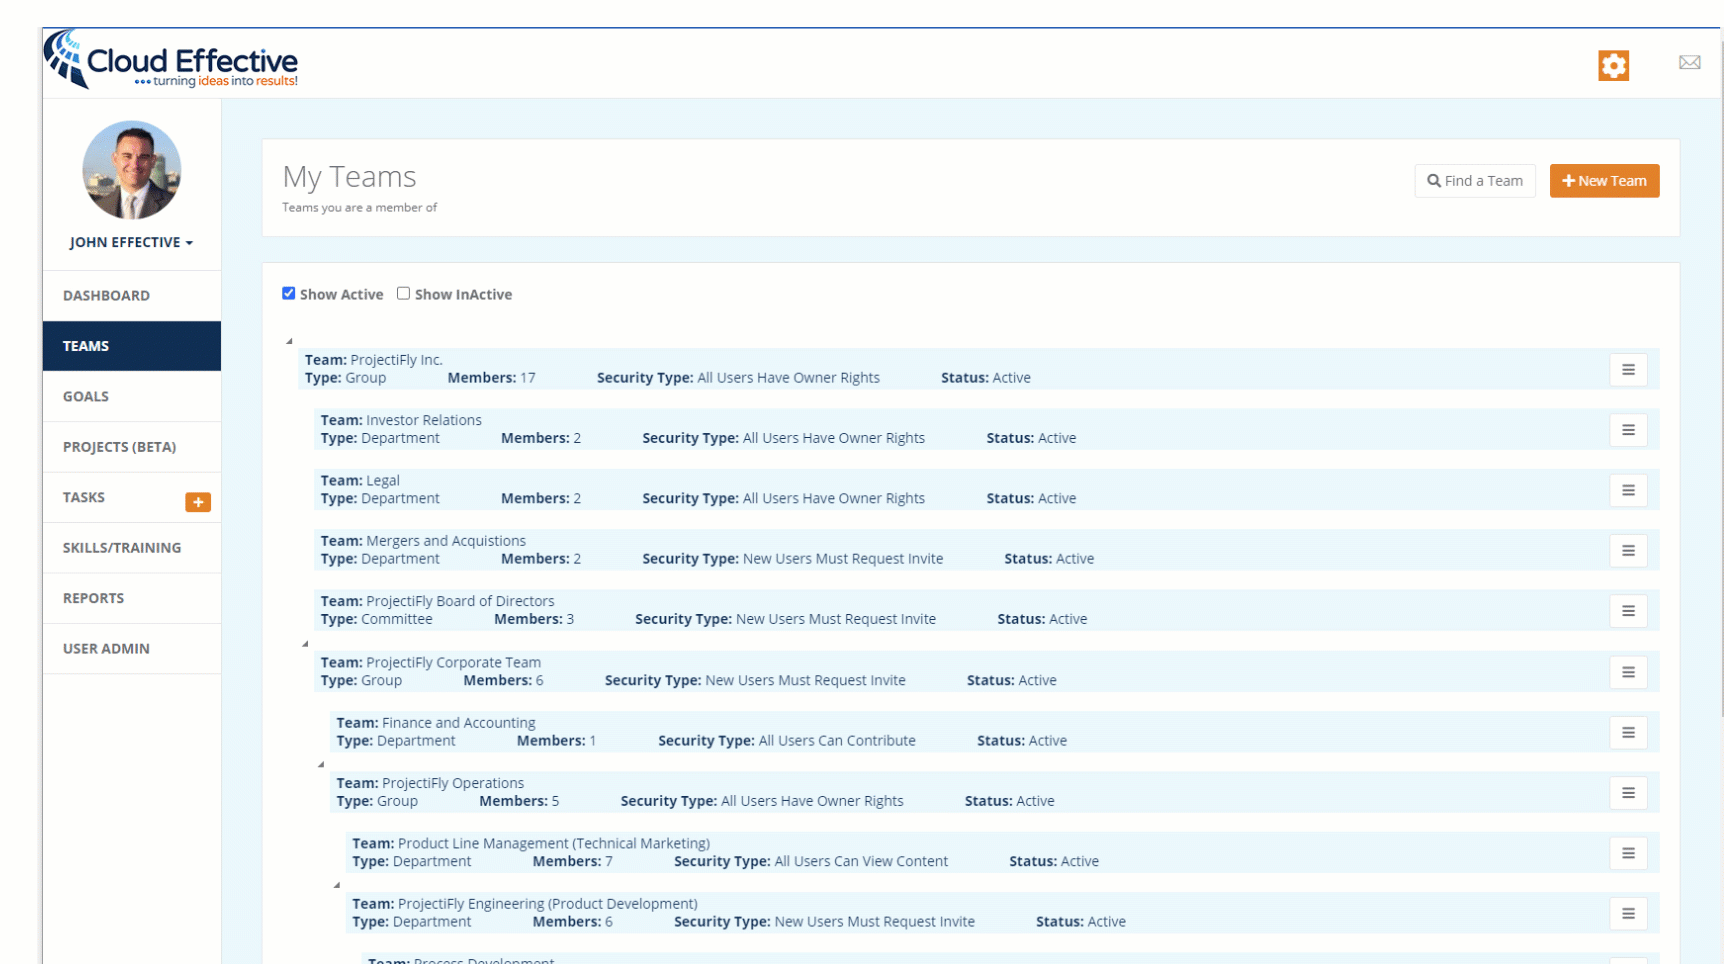
Task: Open the messages envelope icon
Action: click(x=1689, y=62)
